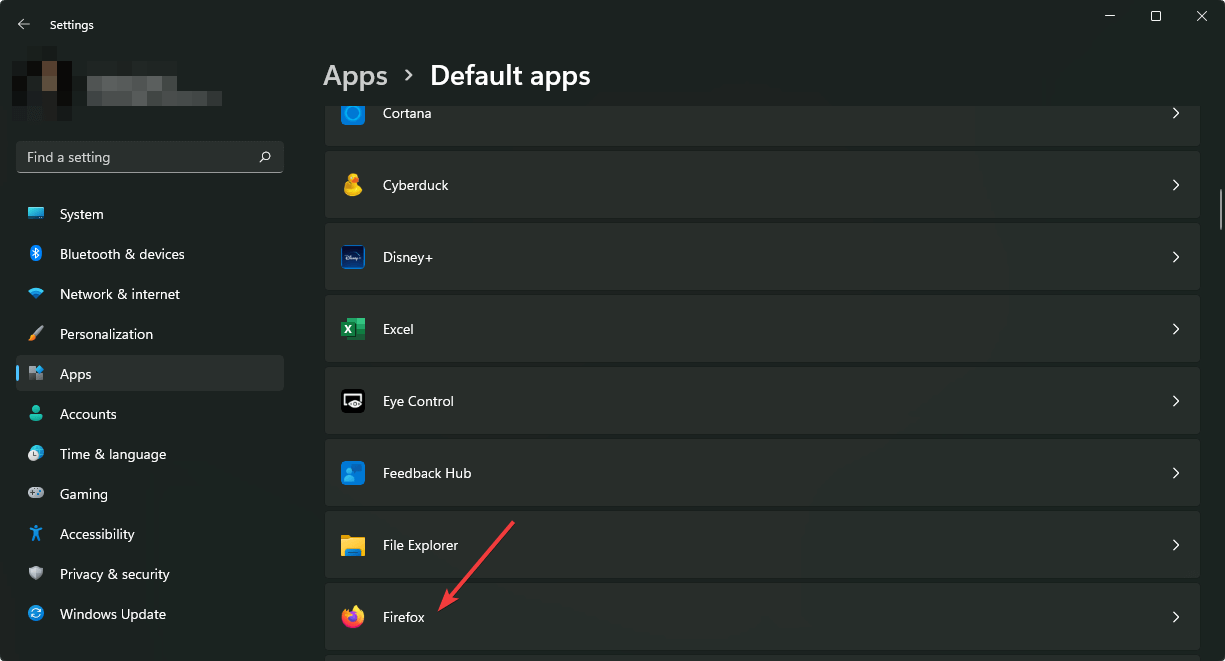Click the Accounts person icon
This screenshot has width=1225, height=661.
pyautogui.click(x=36, y=414)
